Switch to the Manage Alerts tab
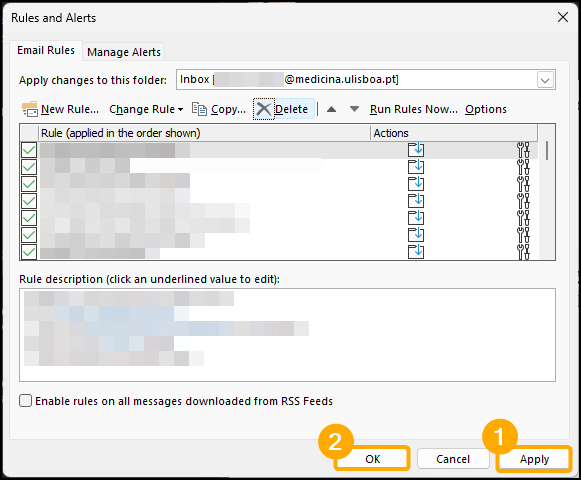581x480 pixels. click(124, 52)
